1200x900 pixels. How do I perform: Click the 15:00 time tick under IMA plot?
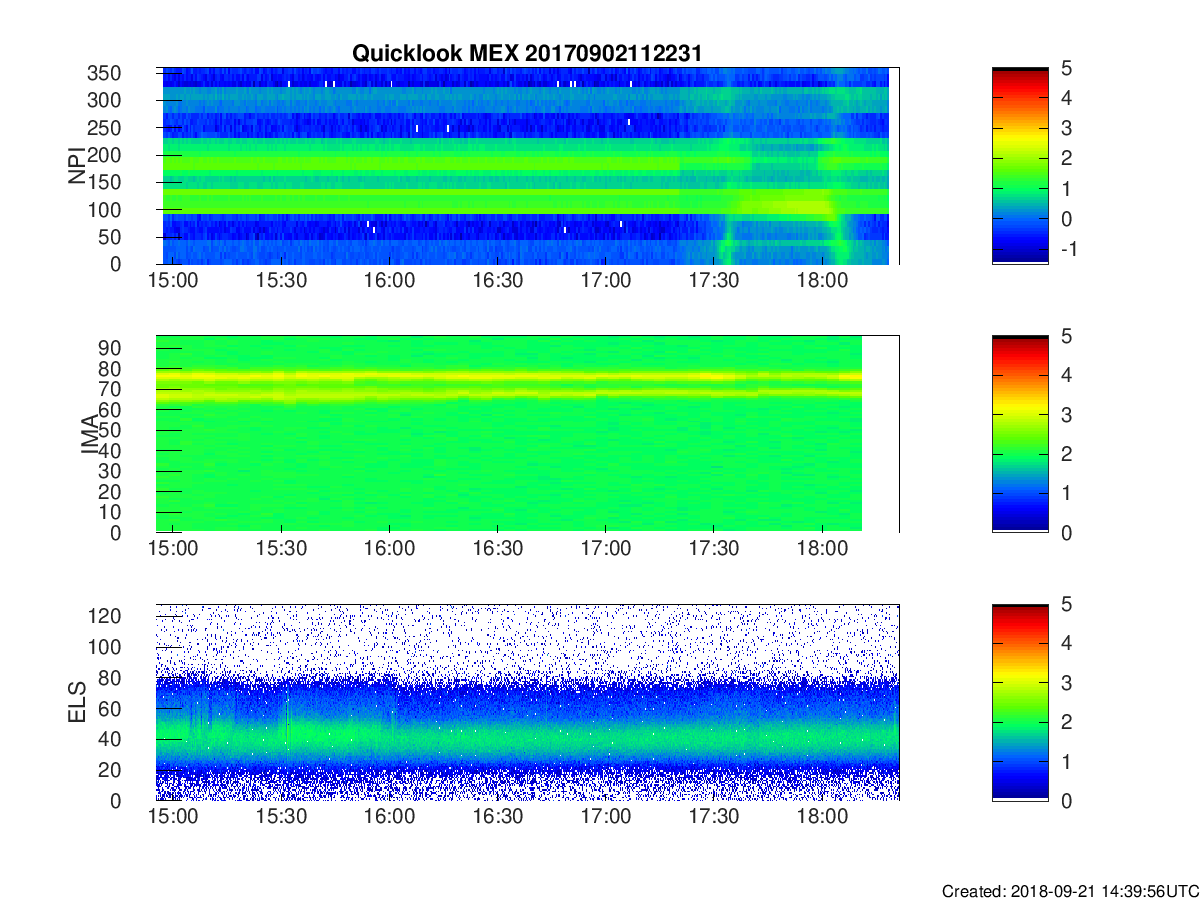(173, 551)
